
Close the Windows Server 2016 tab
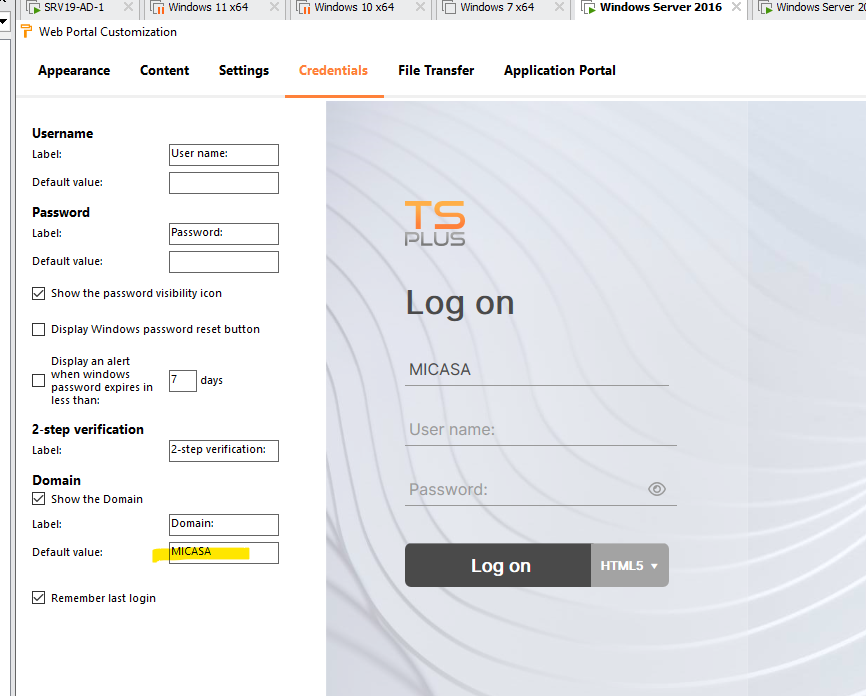coord(737,7)
